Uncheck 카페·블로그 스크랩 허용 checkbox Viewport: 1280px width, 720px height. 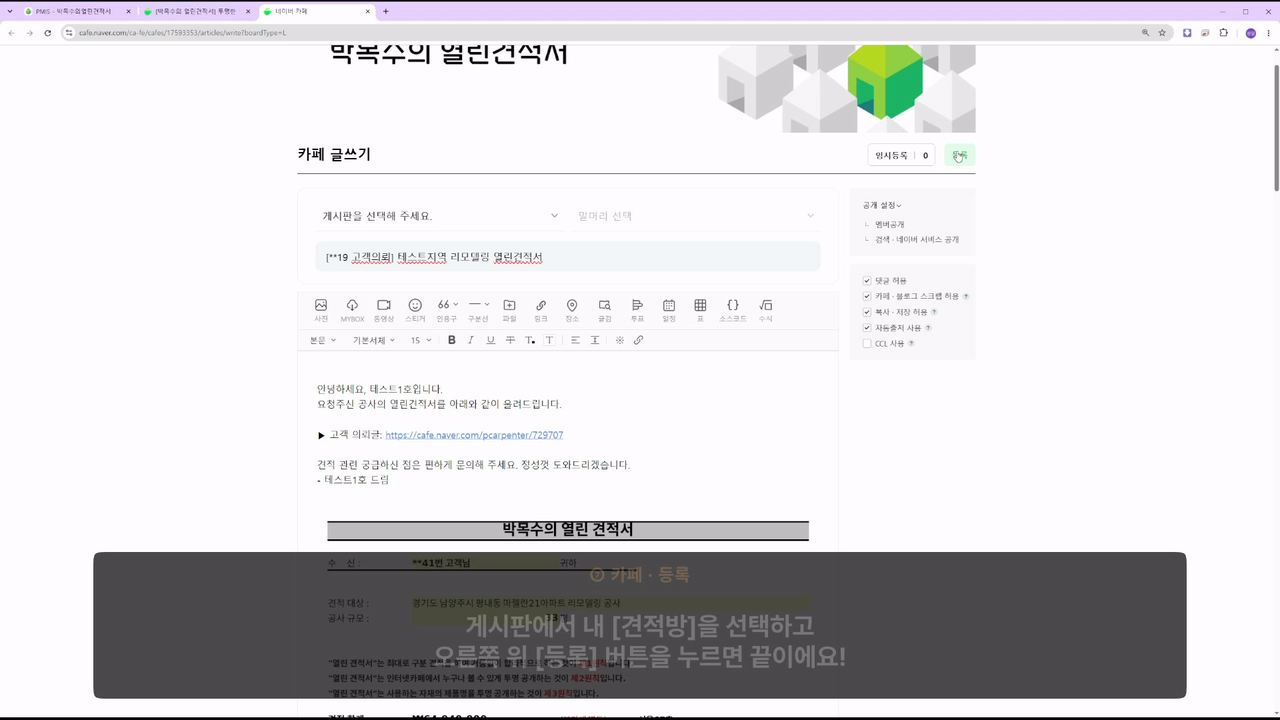867,296
